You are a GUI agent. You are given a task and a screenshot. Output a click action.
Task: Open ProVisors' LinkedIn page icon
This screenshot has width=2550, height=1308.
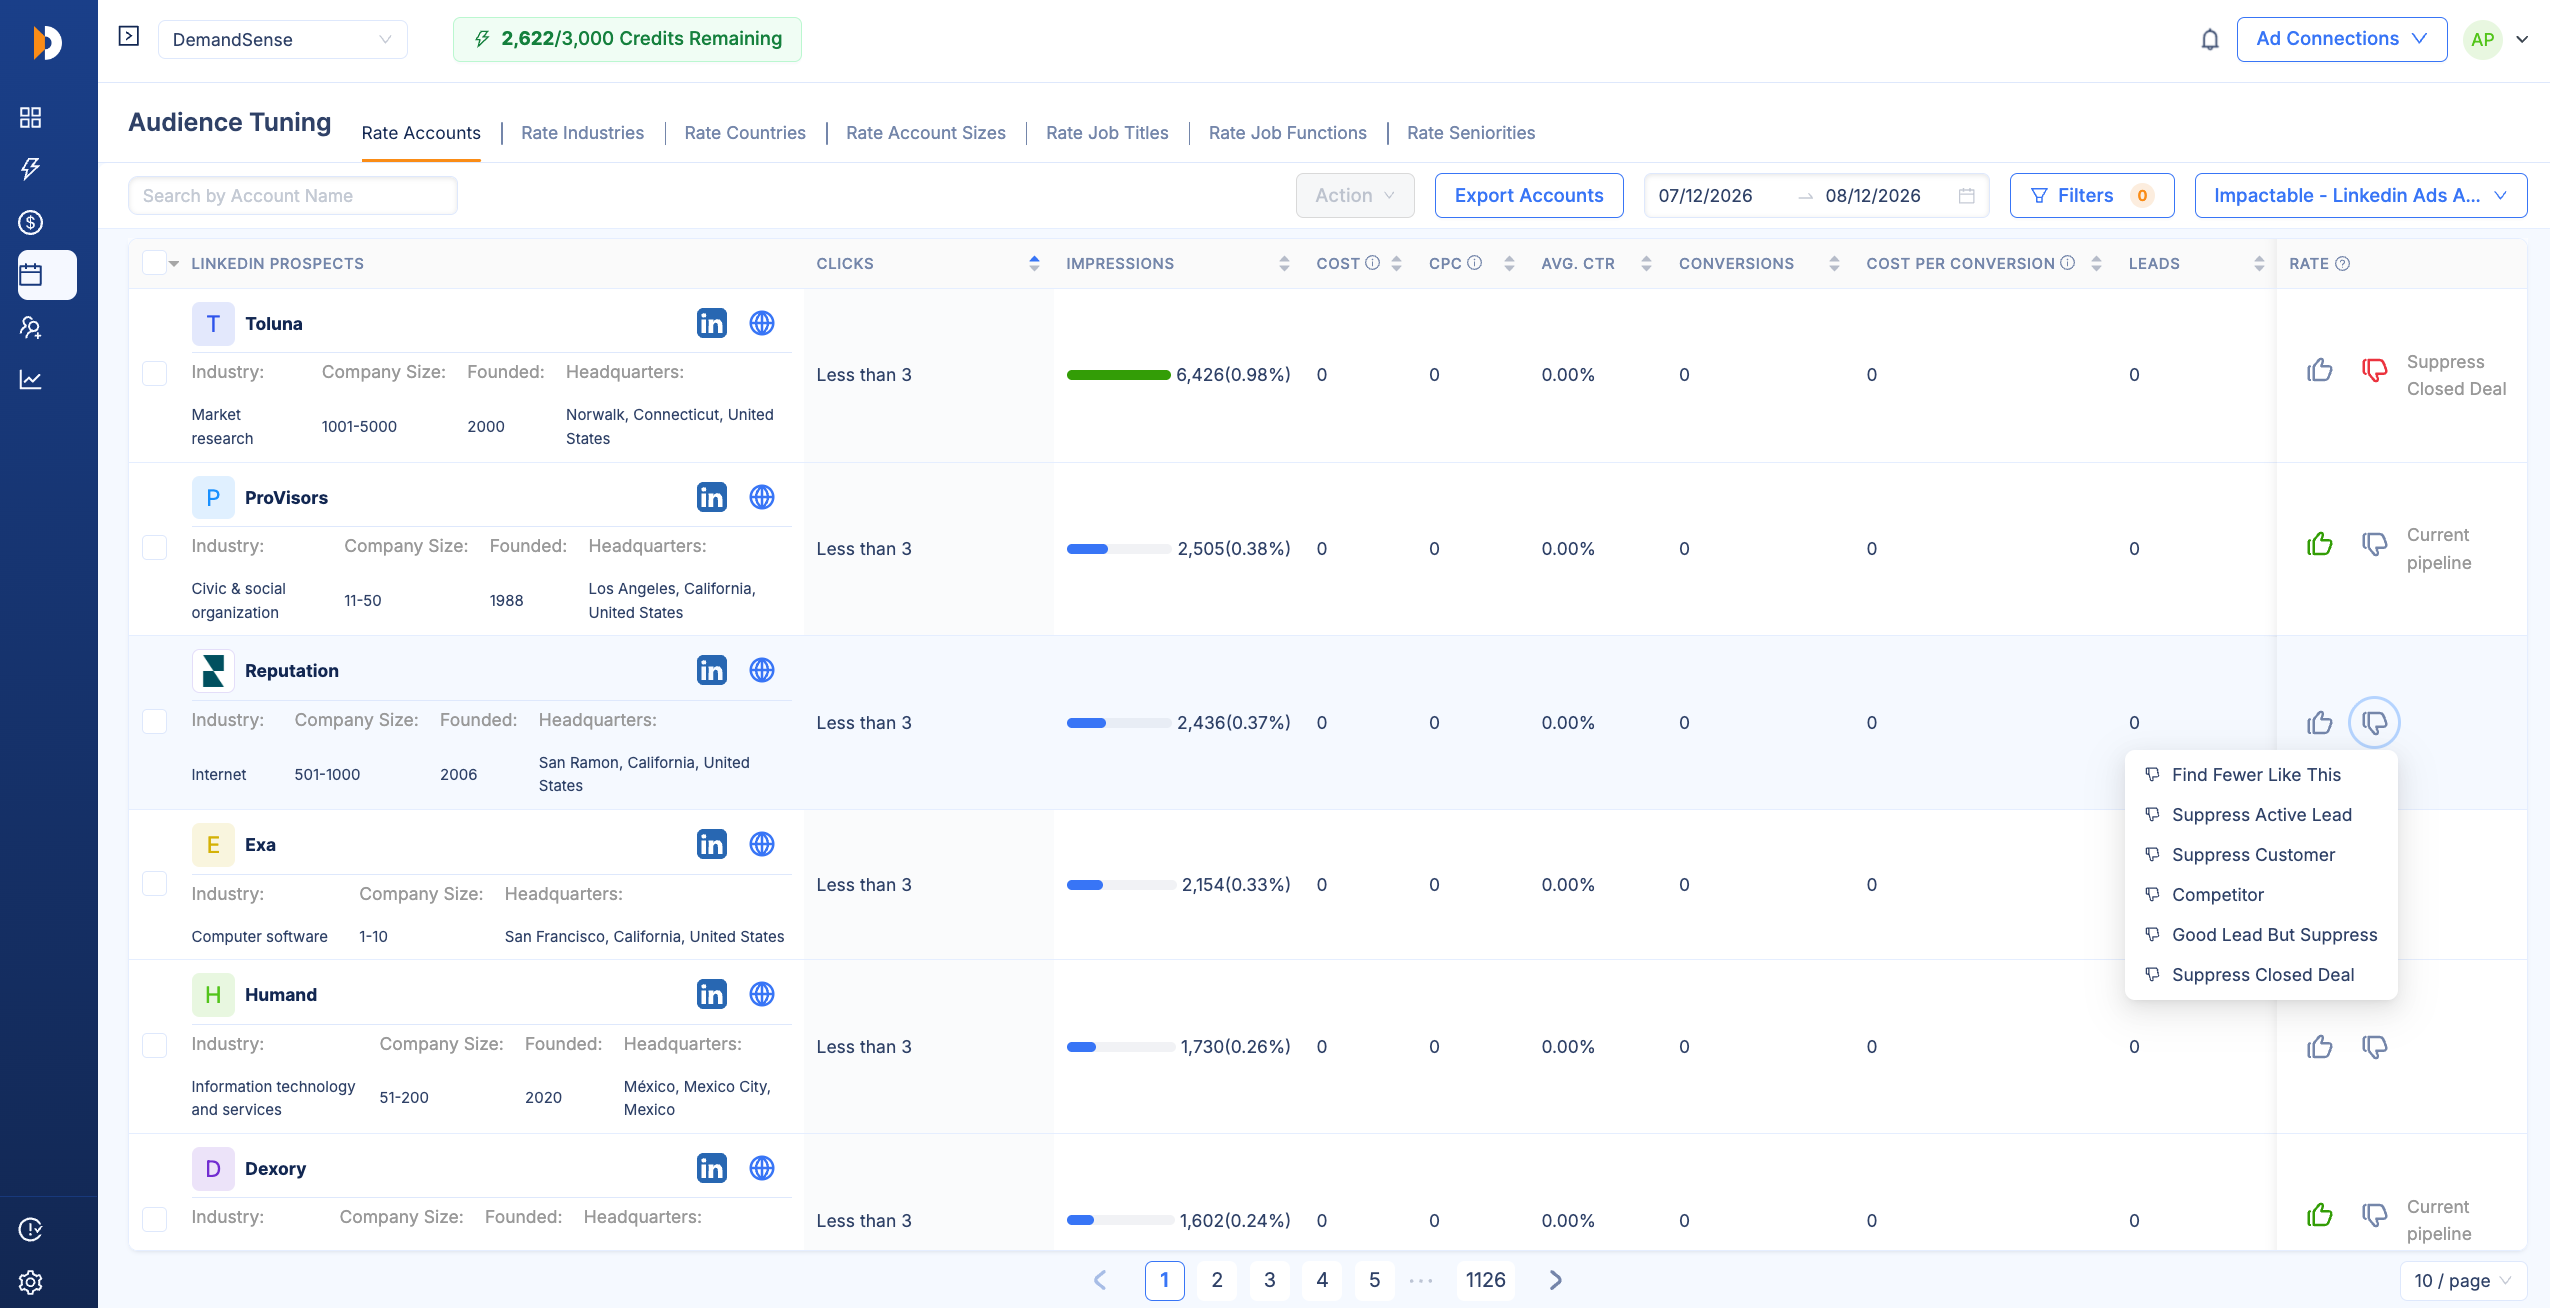coord(712,497)
